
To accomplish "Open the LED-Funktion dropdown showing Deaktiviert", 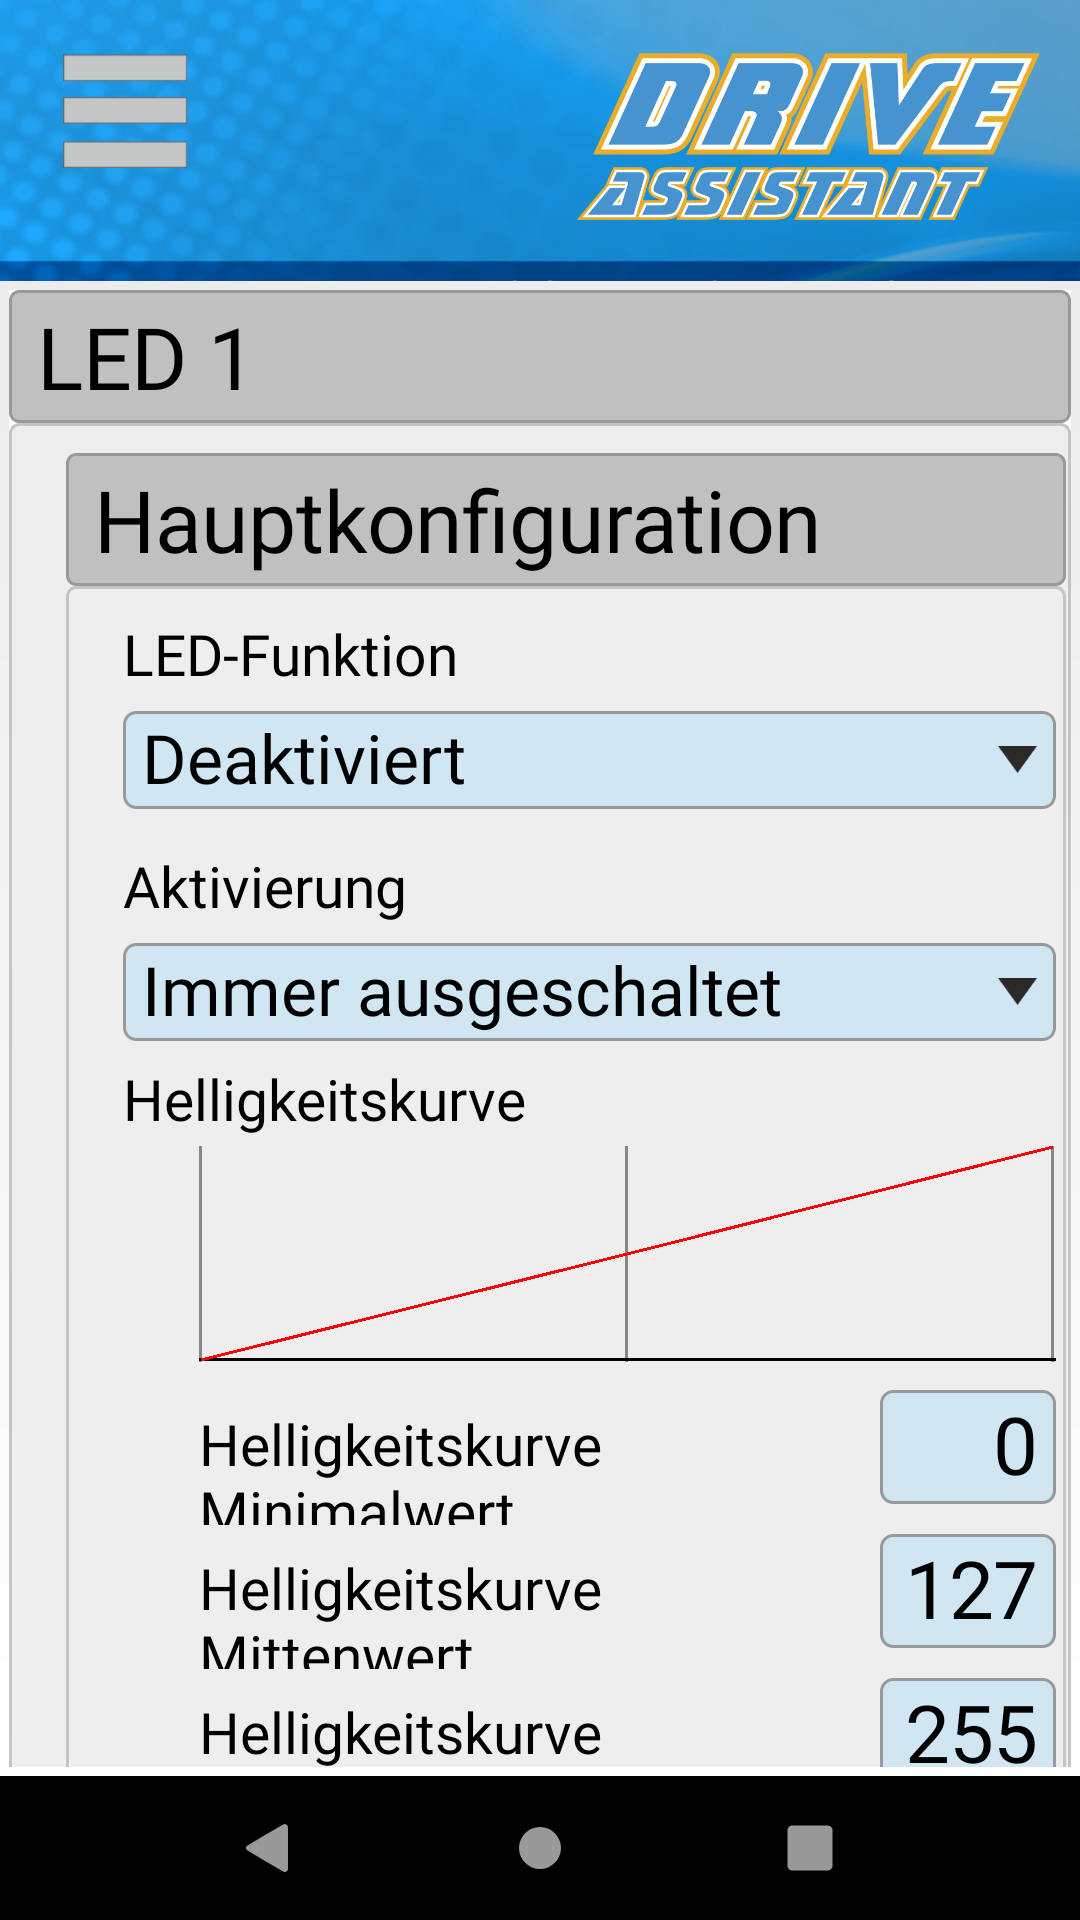I will 589,760.
